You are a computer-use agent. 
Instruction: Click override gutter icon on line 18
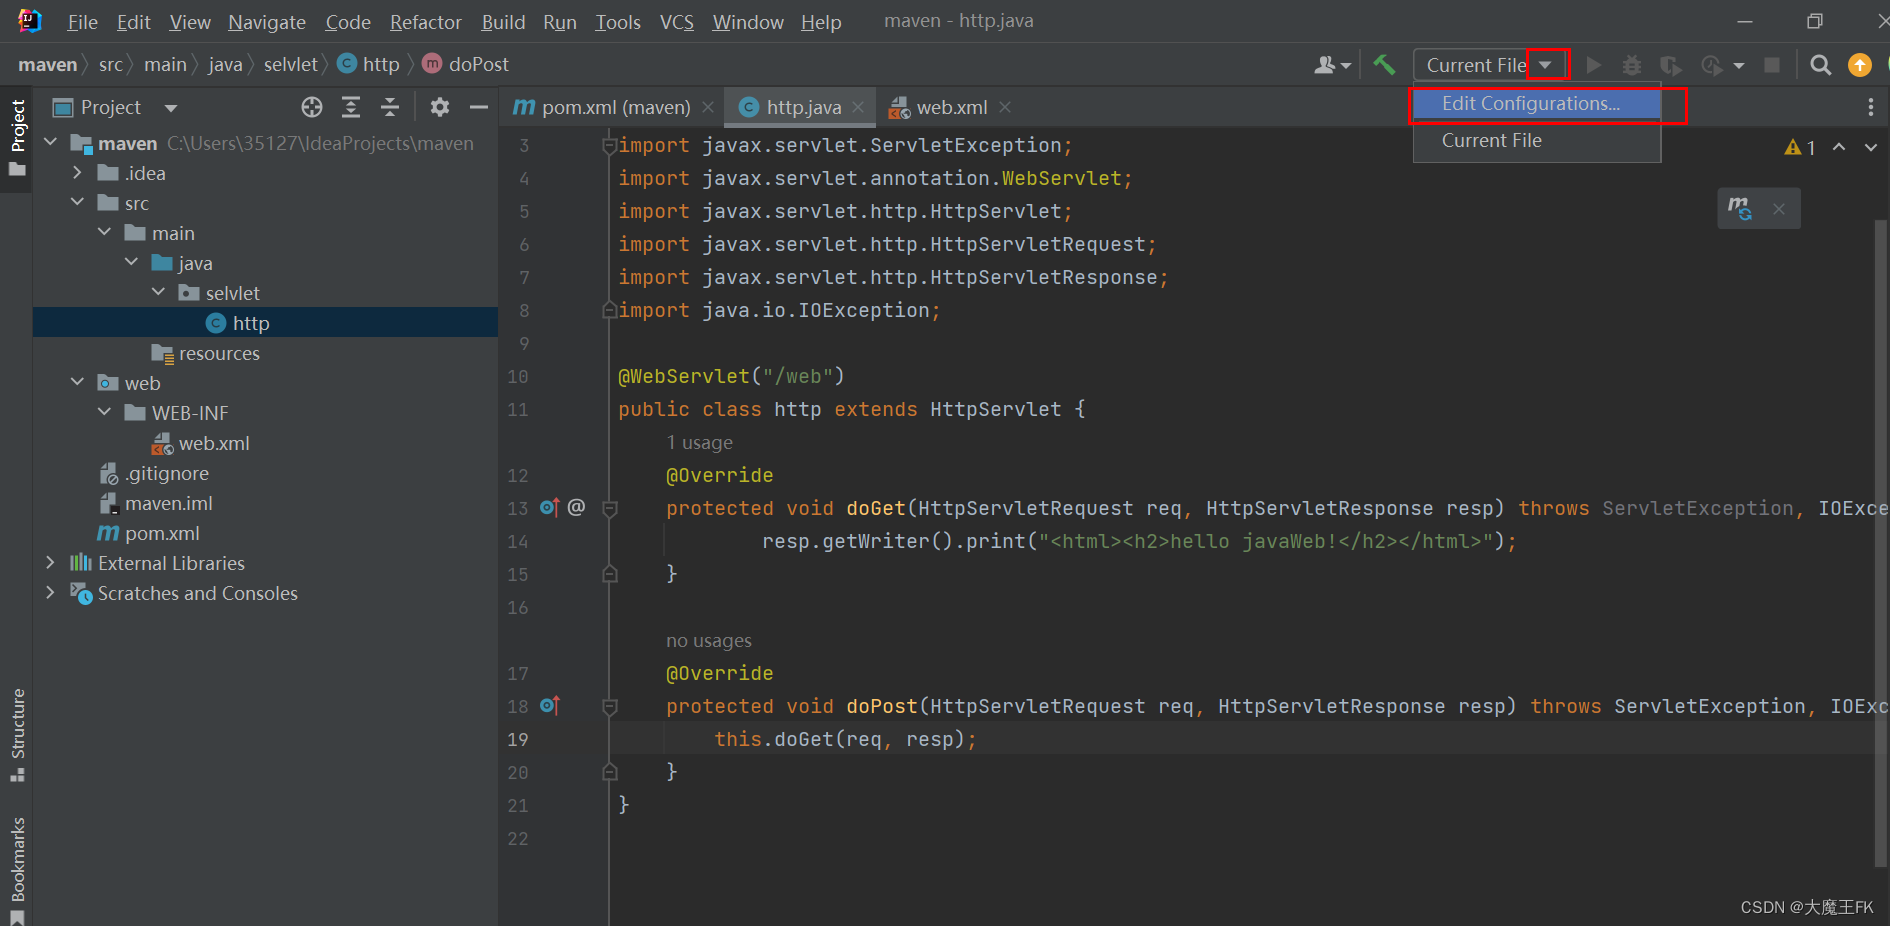click(549, 706)
